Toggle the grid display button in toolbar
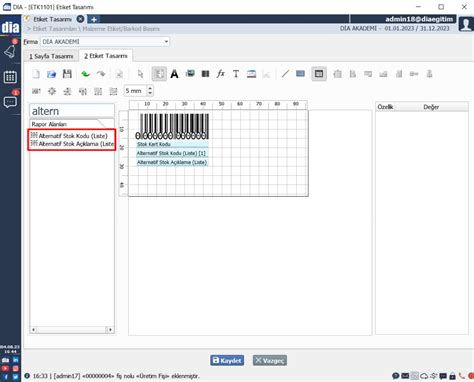 (x=319, y=74)
